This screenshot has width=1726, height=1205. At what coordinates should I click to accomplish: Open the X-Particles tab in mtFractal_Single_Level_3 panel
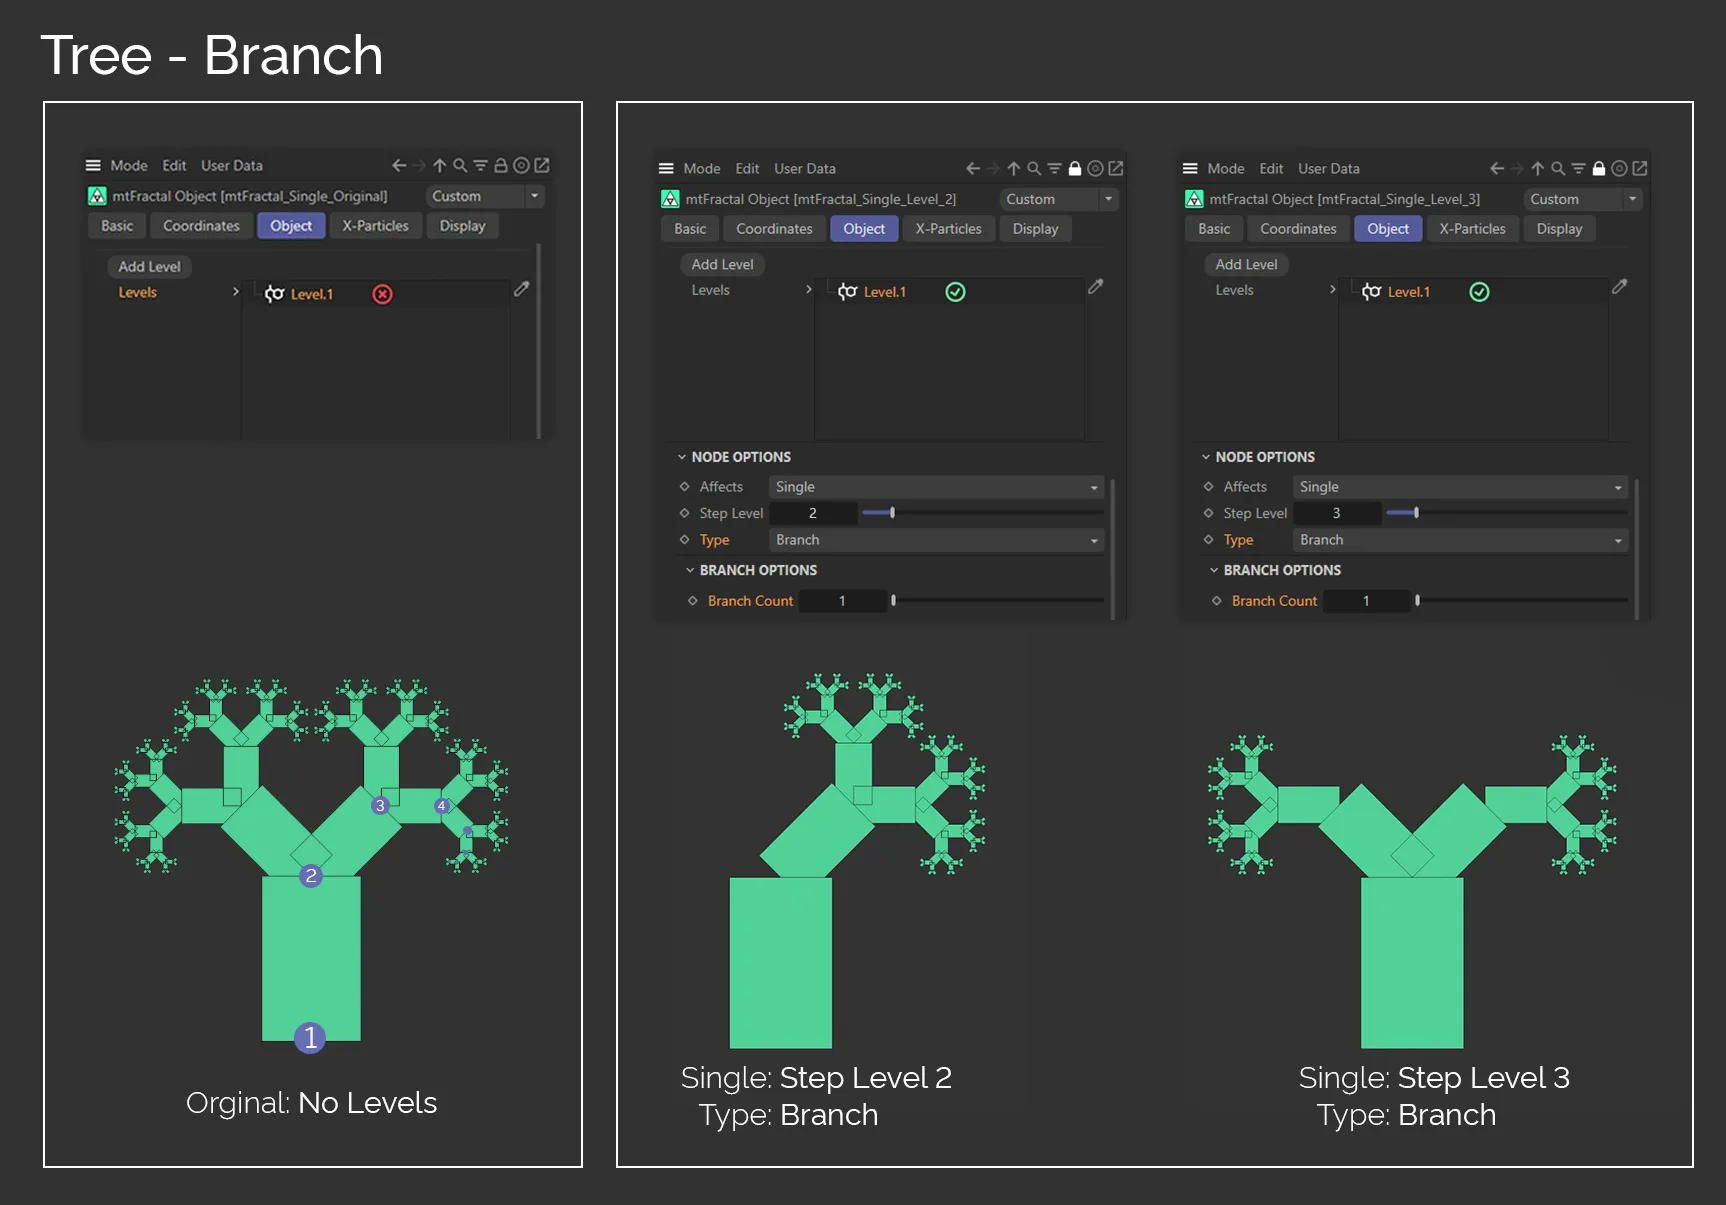[1472, 229]
